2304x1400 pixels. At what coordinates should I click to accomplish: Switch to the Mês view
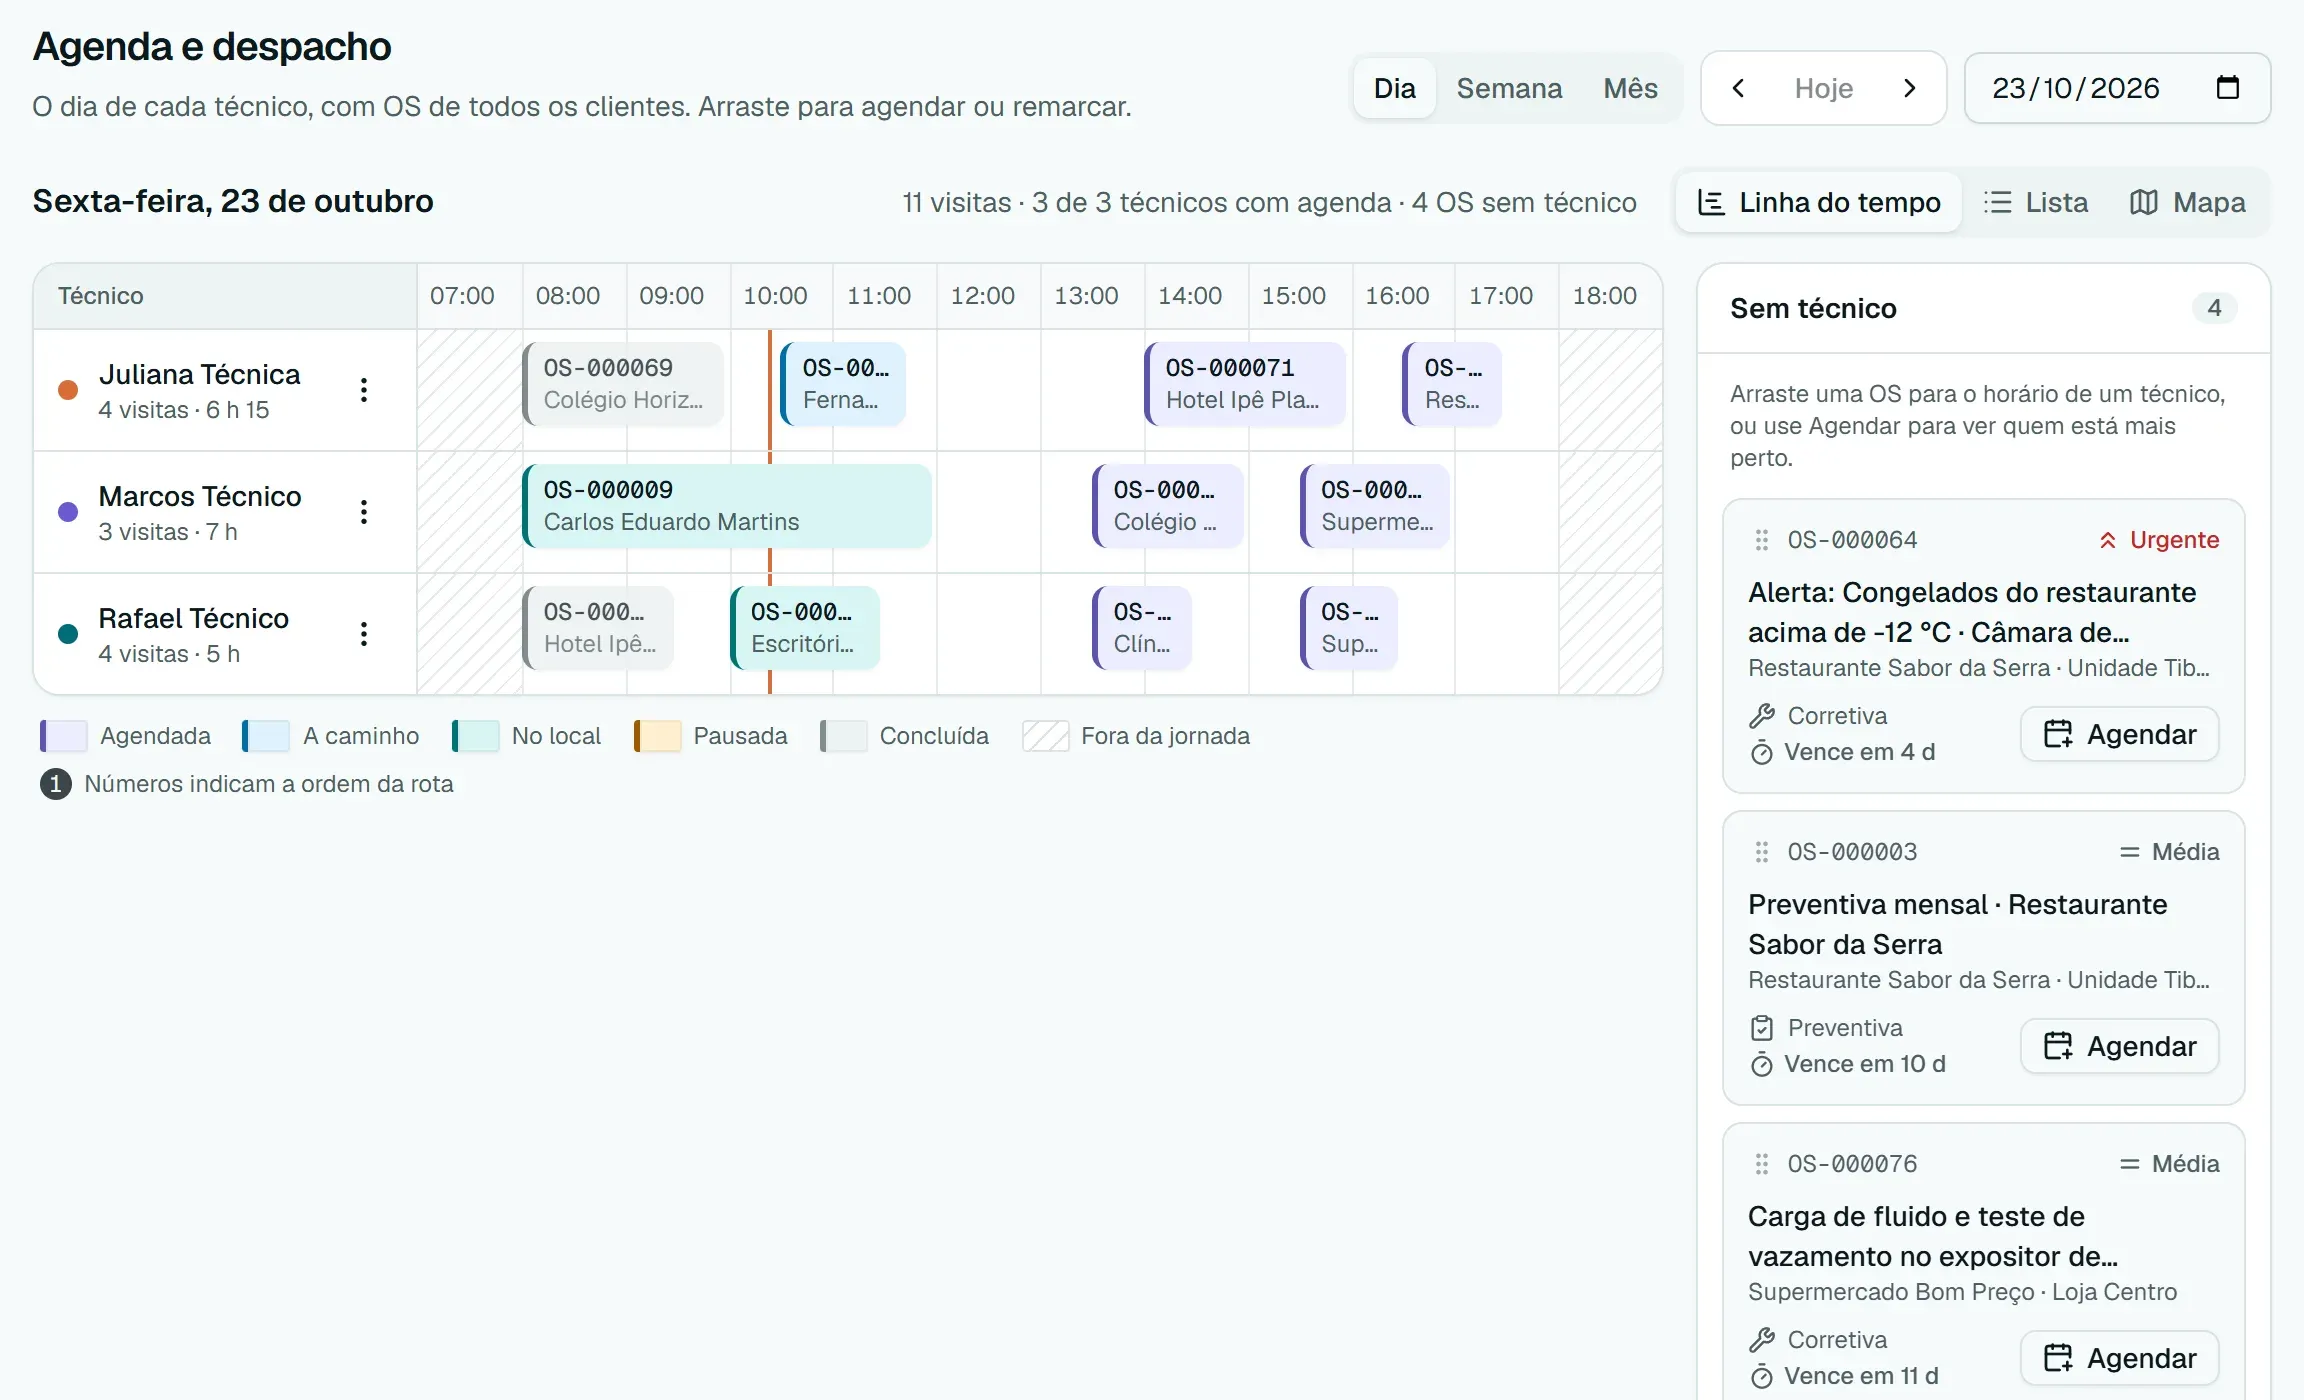(1630, 88)
